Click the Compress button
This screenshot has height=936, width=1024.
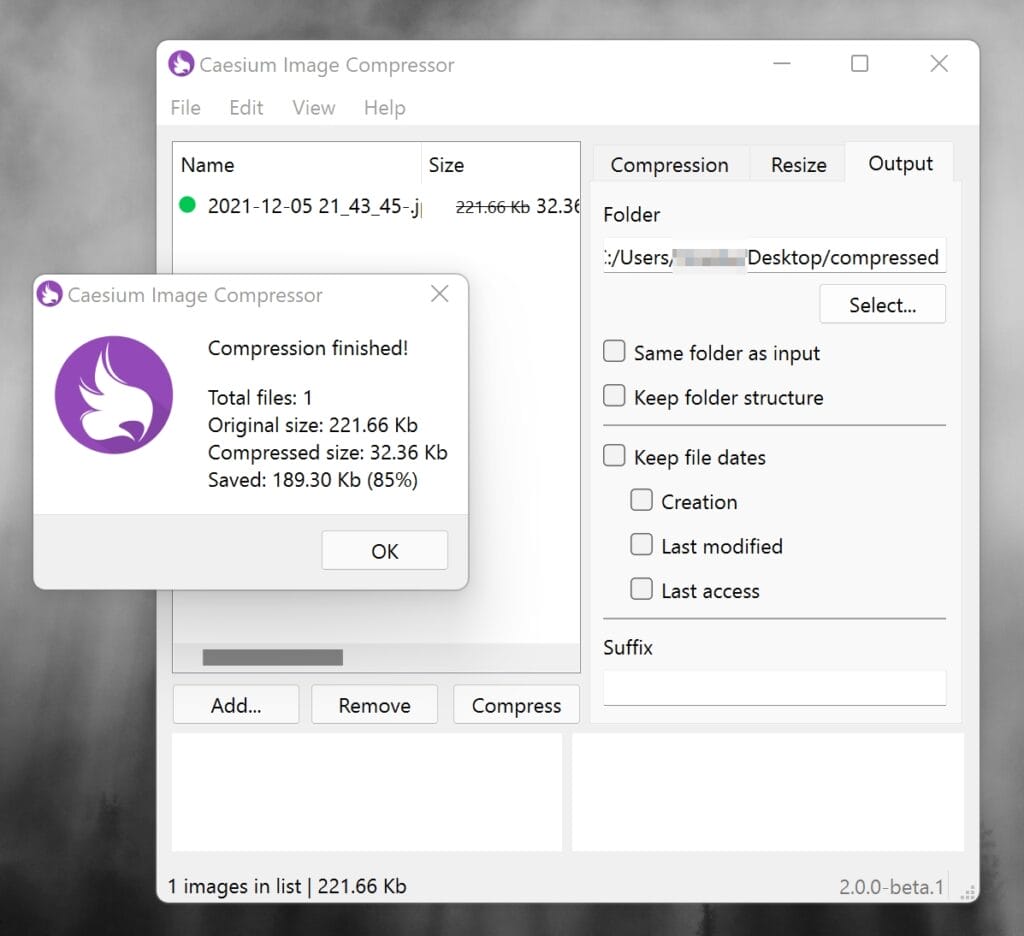click(x=516, y=705)
